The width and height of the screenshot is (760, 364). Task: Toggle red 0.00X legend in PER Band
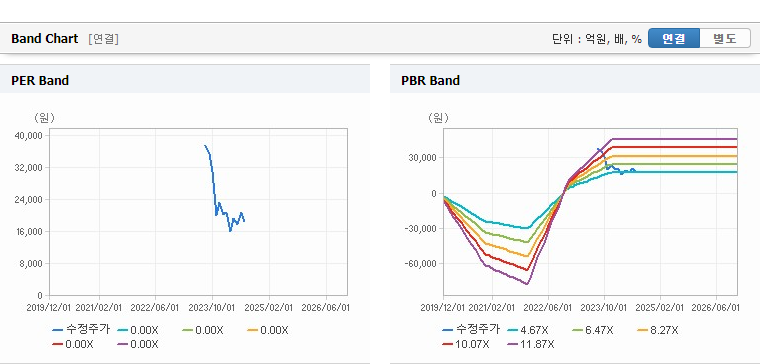click(73, 344)
